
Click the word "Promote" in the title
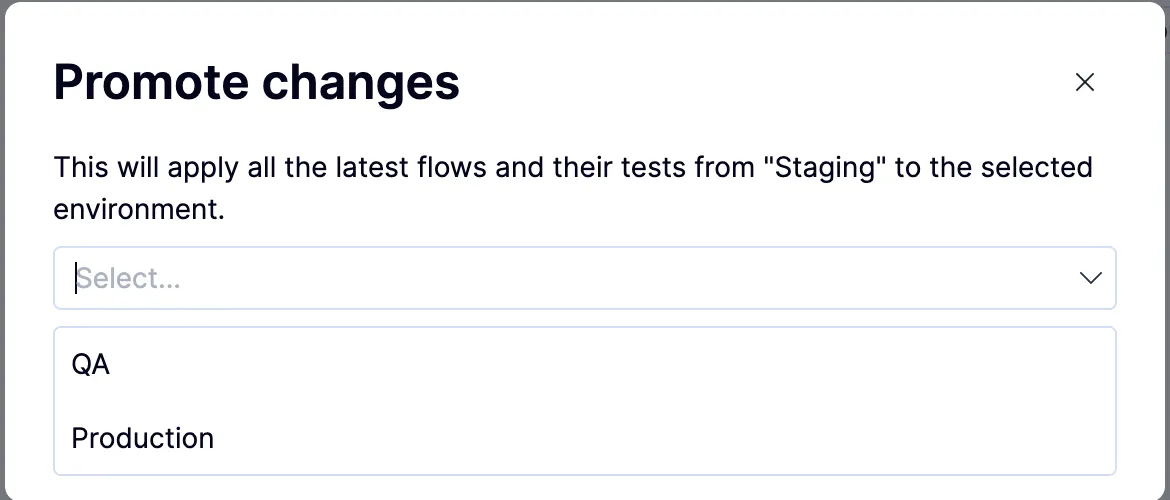pyautogui.click(x=150, y=82)
